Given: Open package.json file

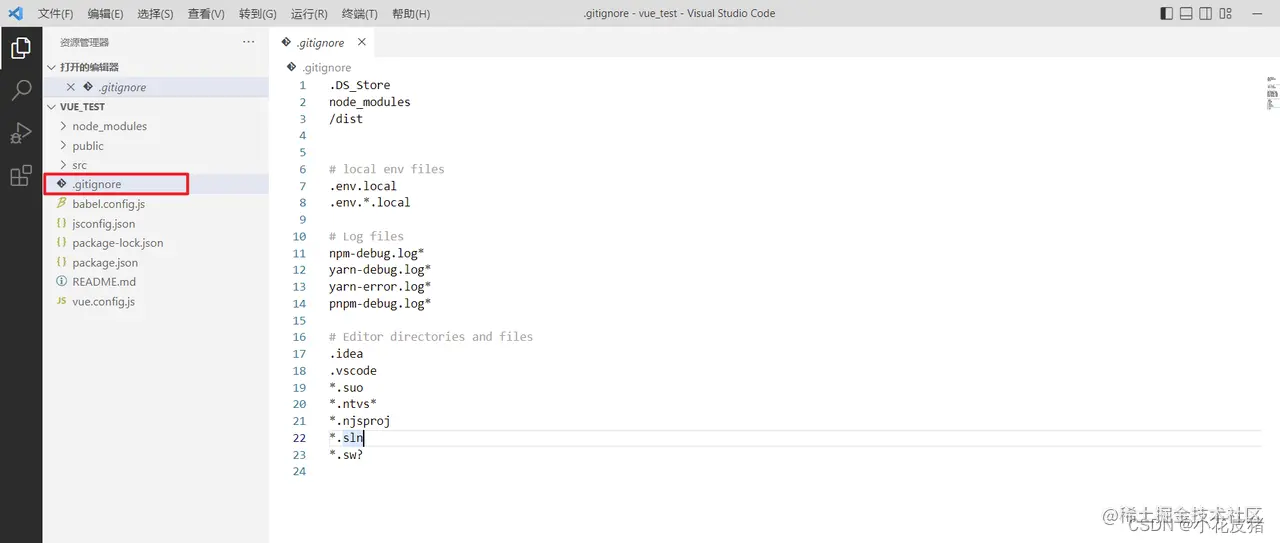Looking at the screenshot, I should pos(155,262).
